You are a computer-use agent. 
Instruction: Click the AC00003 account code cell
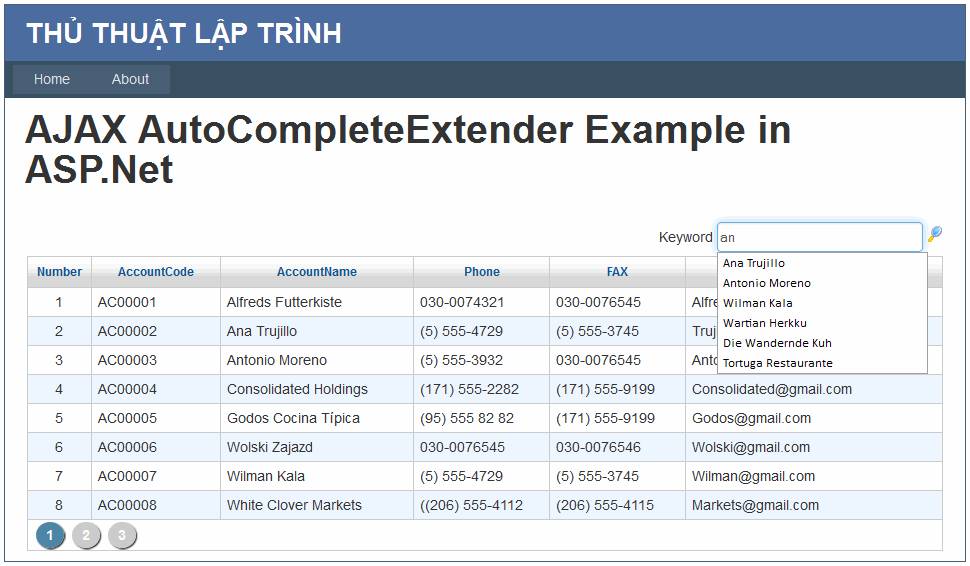tap(156, 361)
